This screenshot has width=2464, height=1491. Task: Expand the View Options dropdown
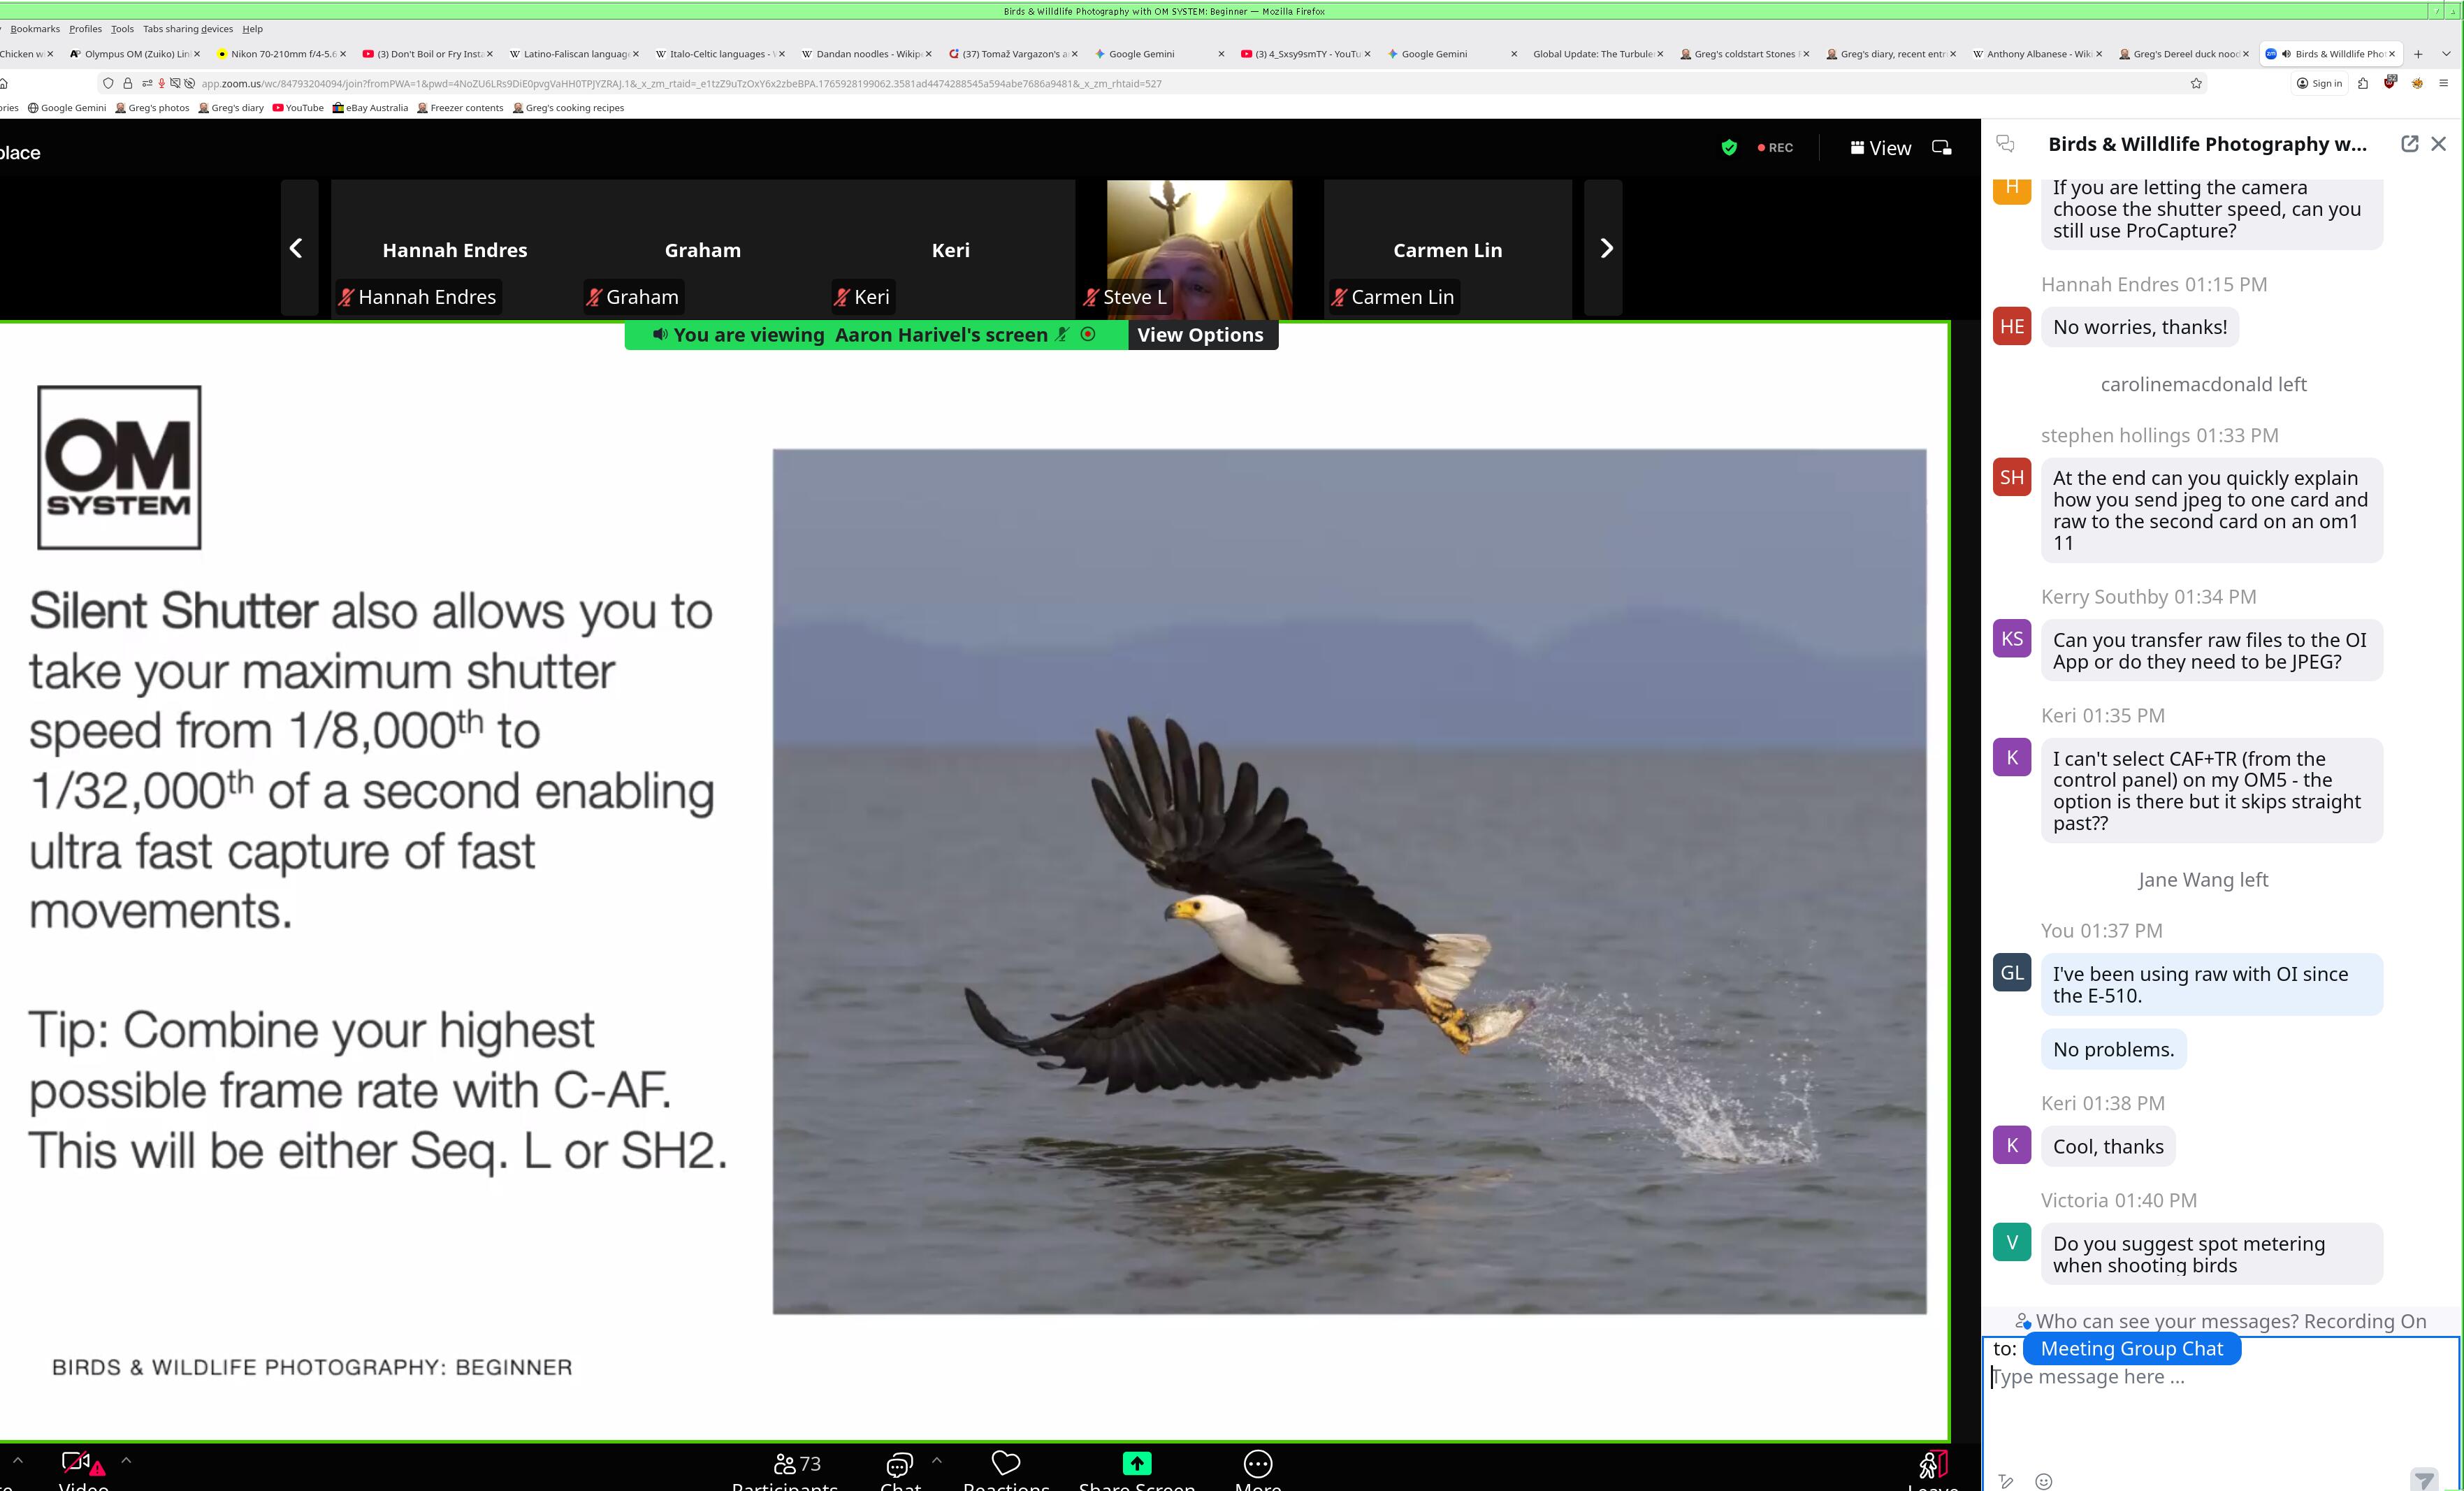[1200, 335]
